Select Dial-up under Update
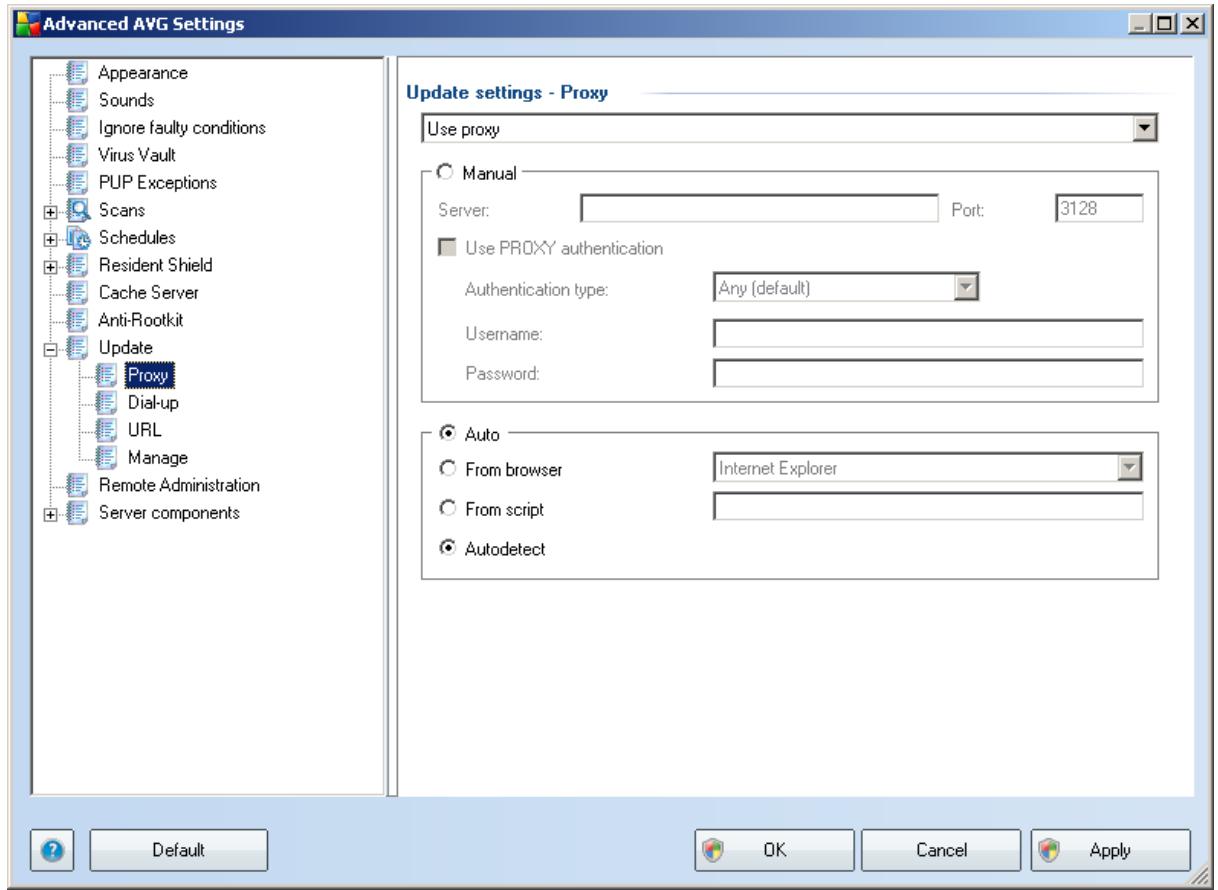 coord(153,403)
